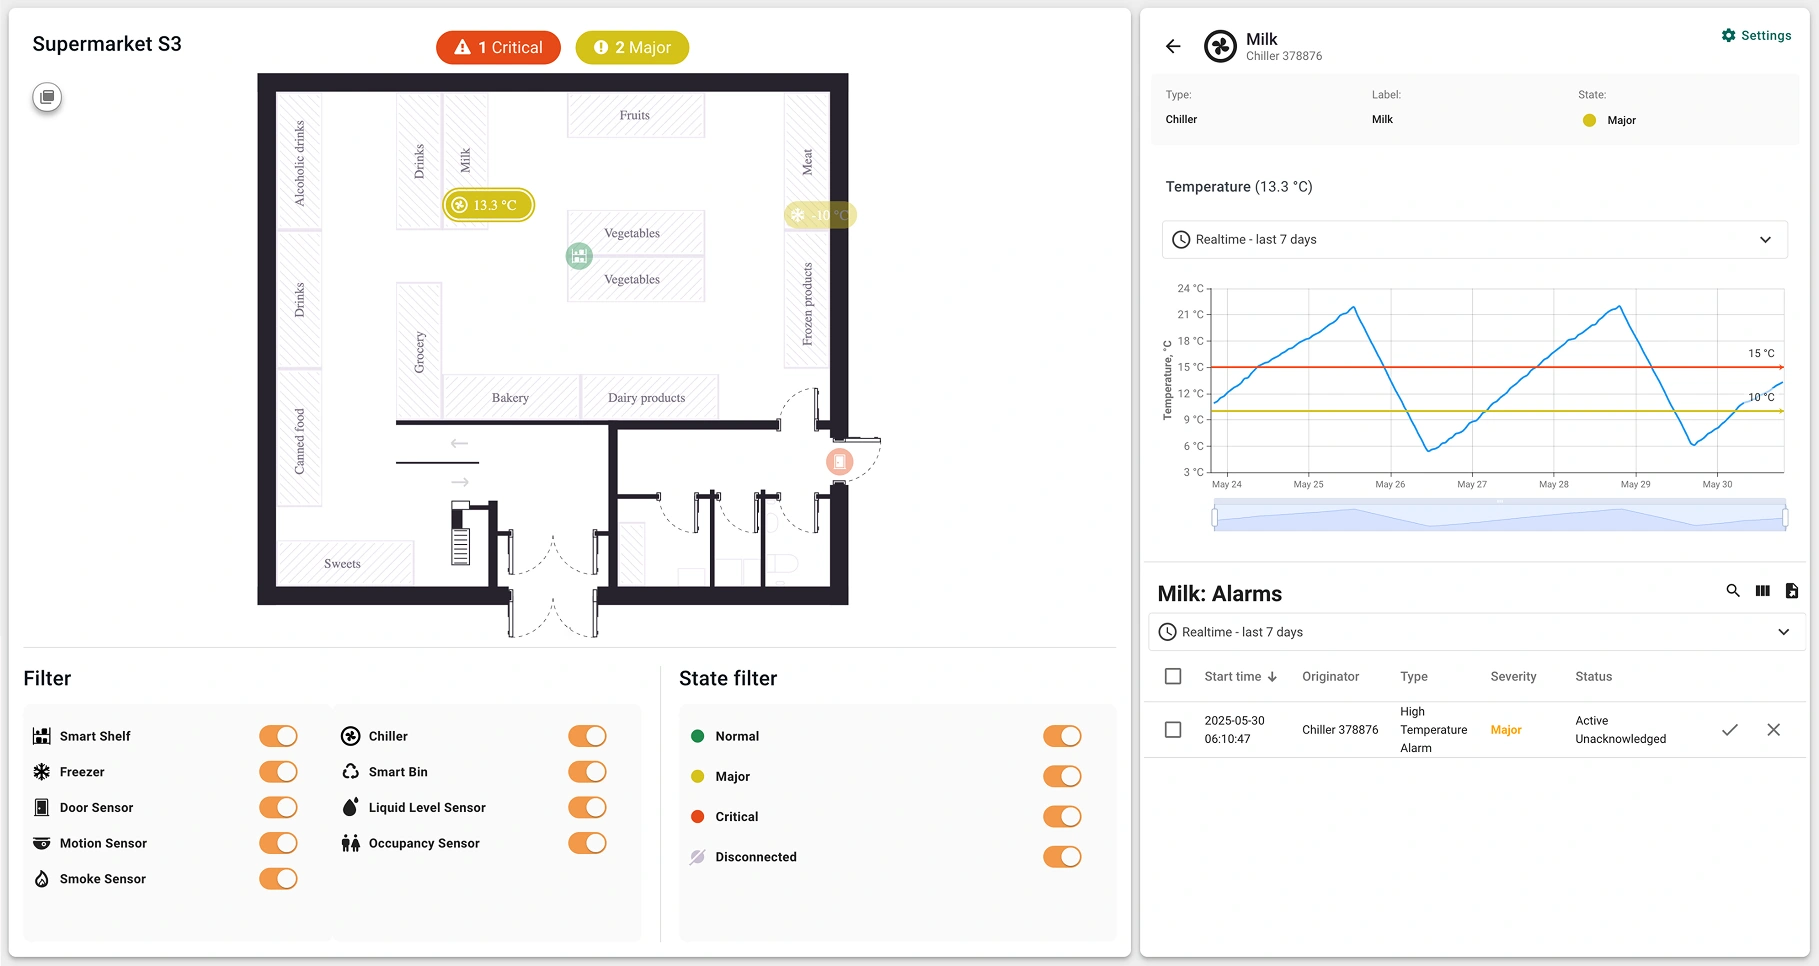The width and height of the screenshot is (1819, 966).
Task: Sort alarms by Start time
Action: (1240, 676)
